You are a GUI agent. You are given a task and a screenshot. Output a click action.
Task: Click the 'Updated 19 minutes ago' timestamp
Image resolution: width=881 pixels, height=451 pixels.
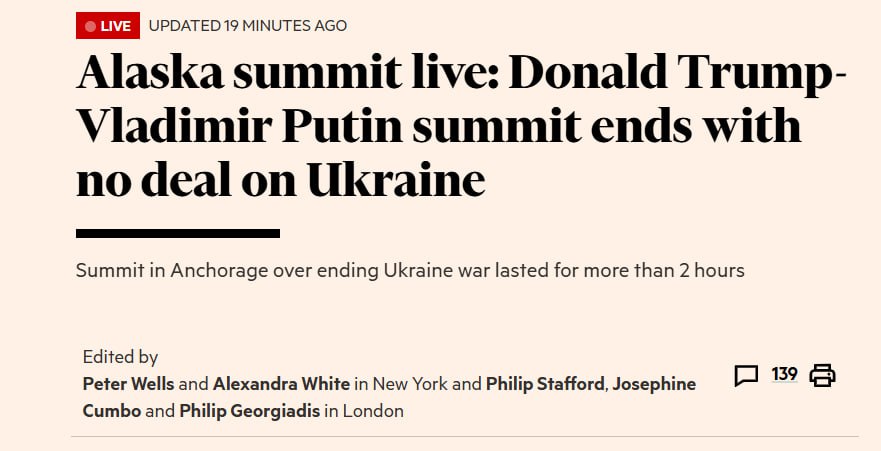pos(247,25)
